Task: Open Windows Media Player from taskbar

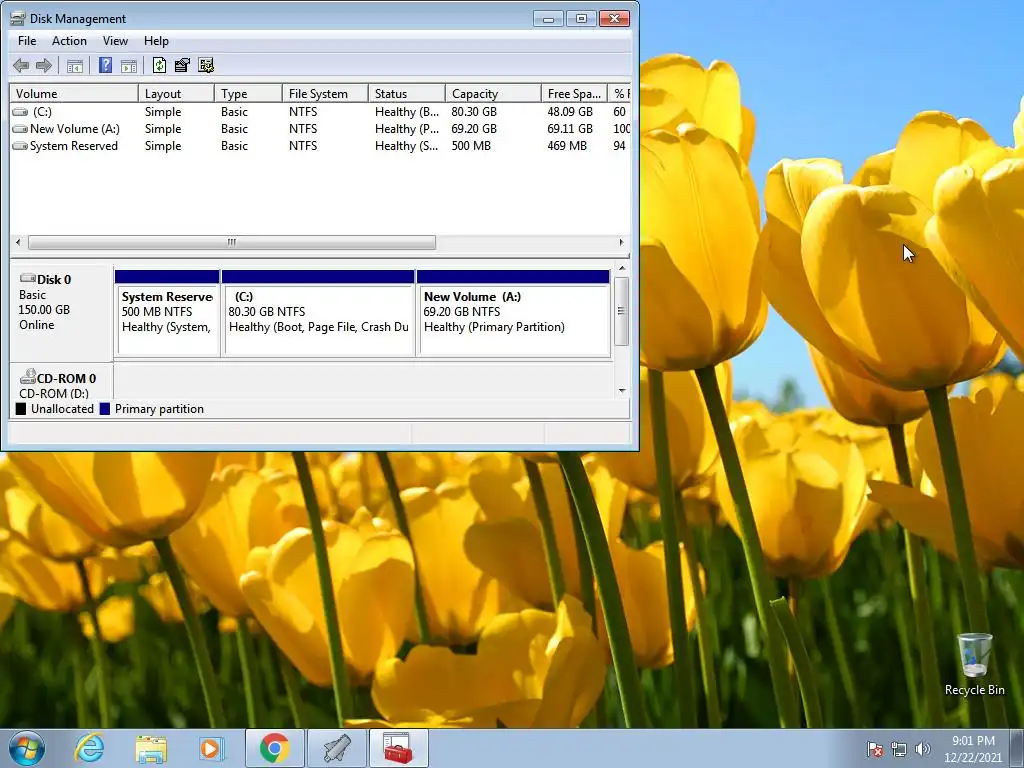Action: tap(211, 748)
